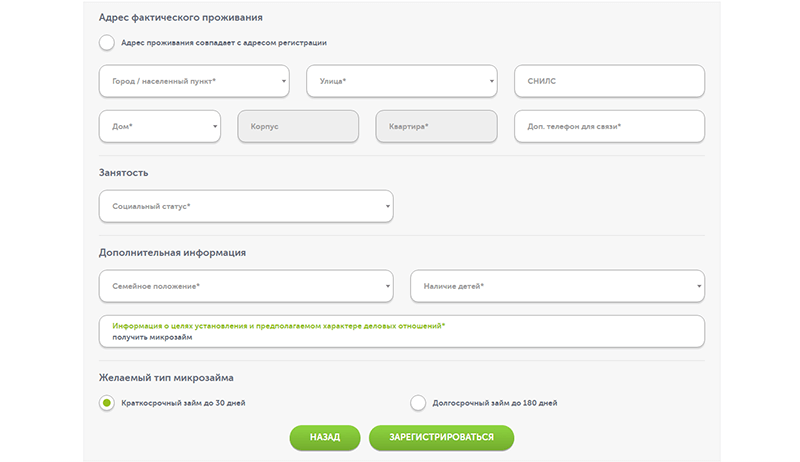Screen dimensions: 800x462
Task: Tick 'Адрес проживания совпадает с адресом регистрации' checkbox
Action: 107,42
